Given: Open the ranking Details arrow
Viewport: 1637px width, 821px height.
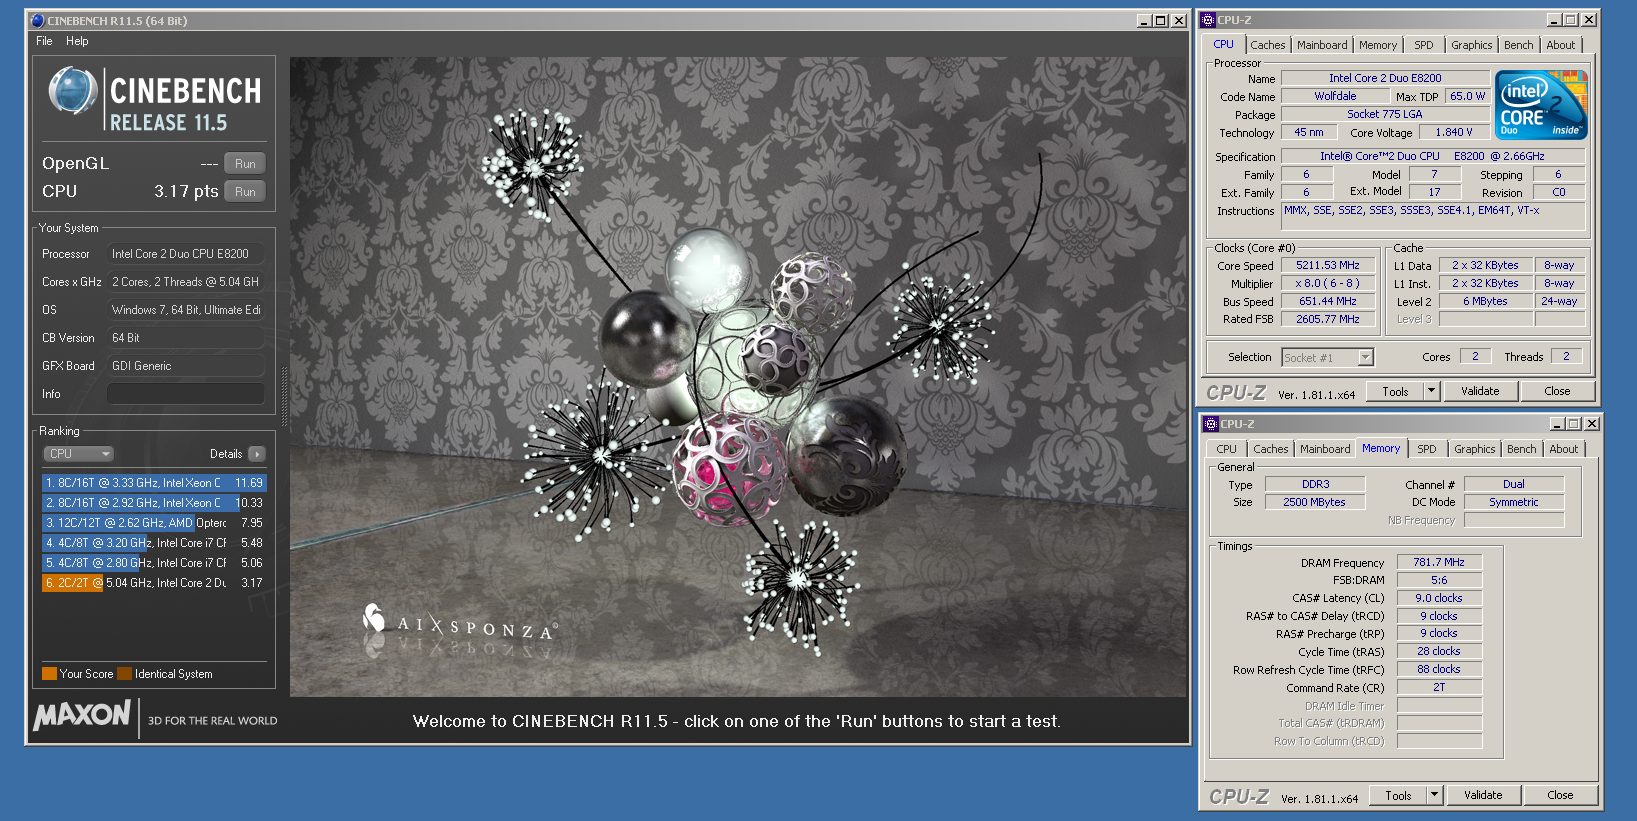Looking at the screenshot, I should click(x=257, y=454).
